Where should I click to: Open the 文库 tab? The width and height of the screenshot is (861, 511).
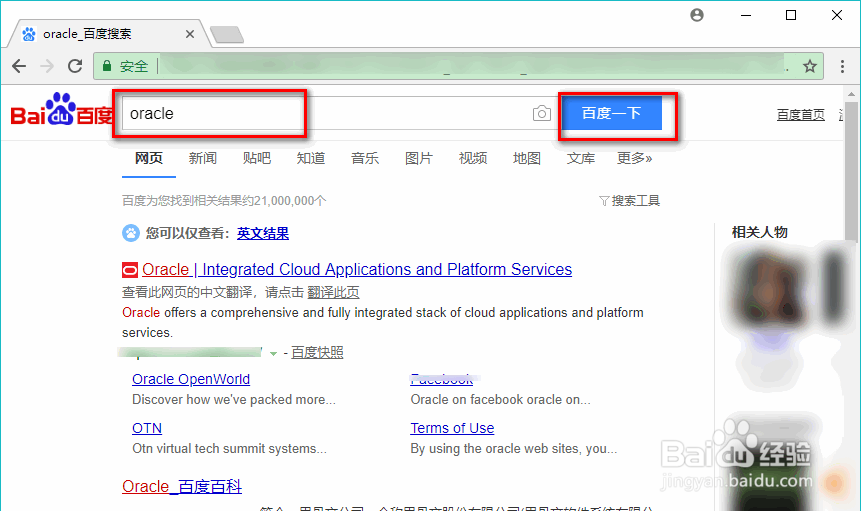click(581, 158)
